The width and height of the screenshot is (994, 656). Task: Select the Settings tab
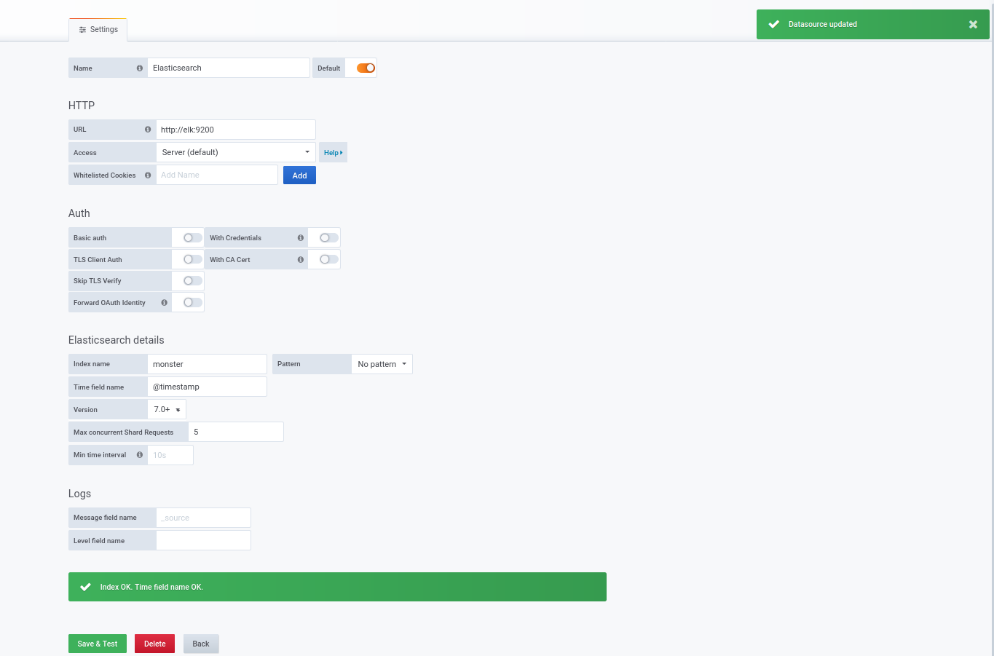[98, 29]
